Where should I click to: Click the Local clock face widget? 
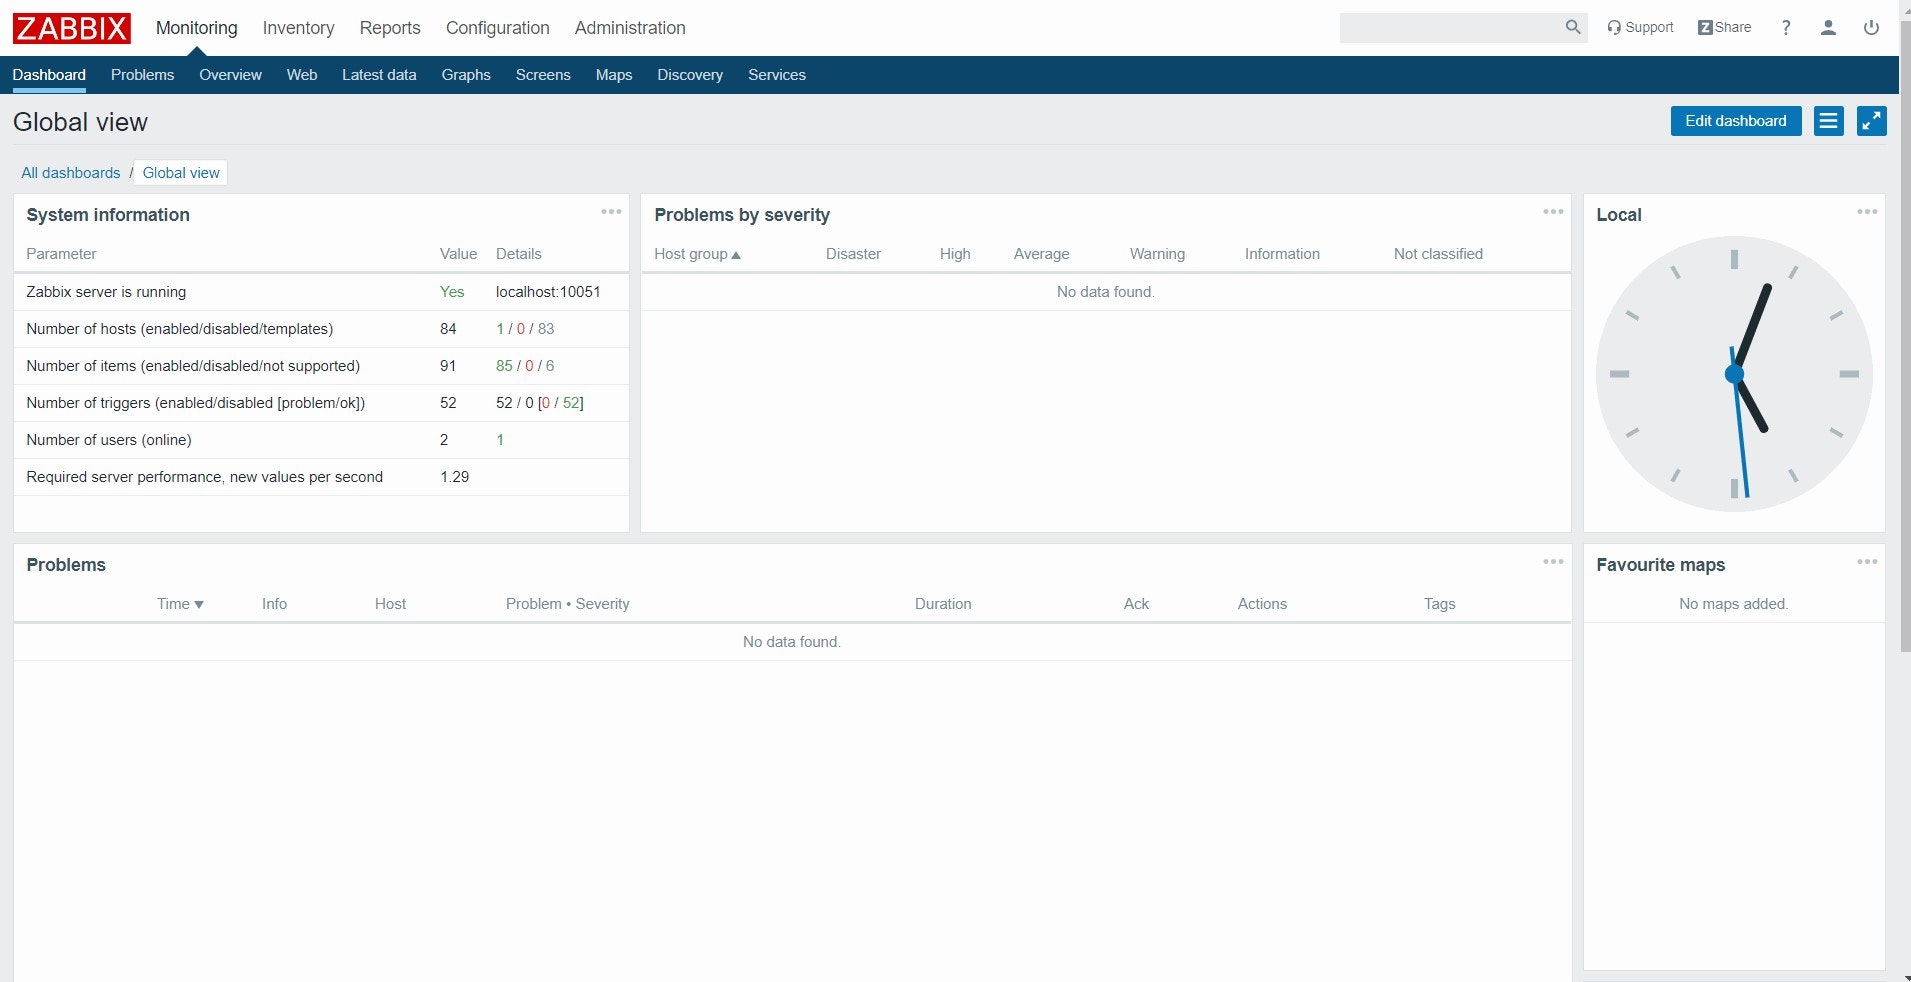(1733, 373)
